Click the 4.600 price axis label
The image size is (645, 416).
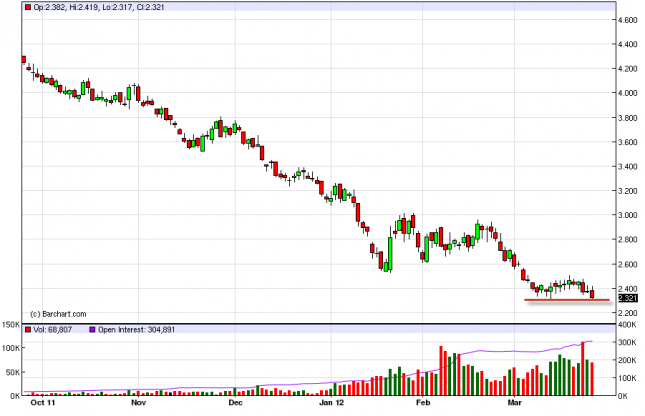pos(628,20)
